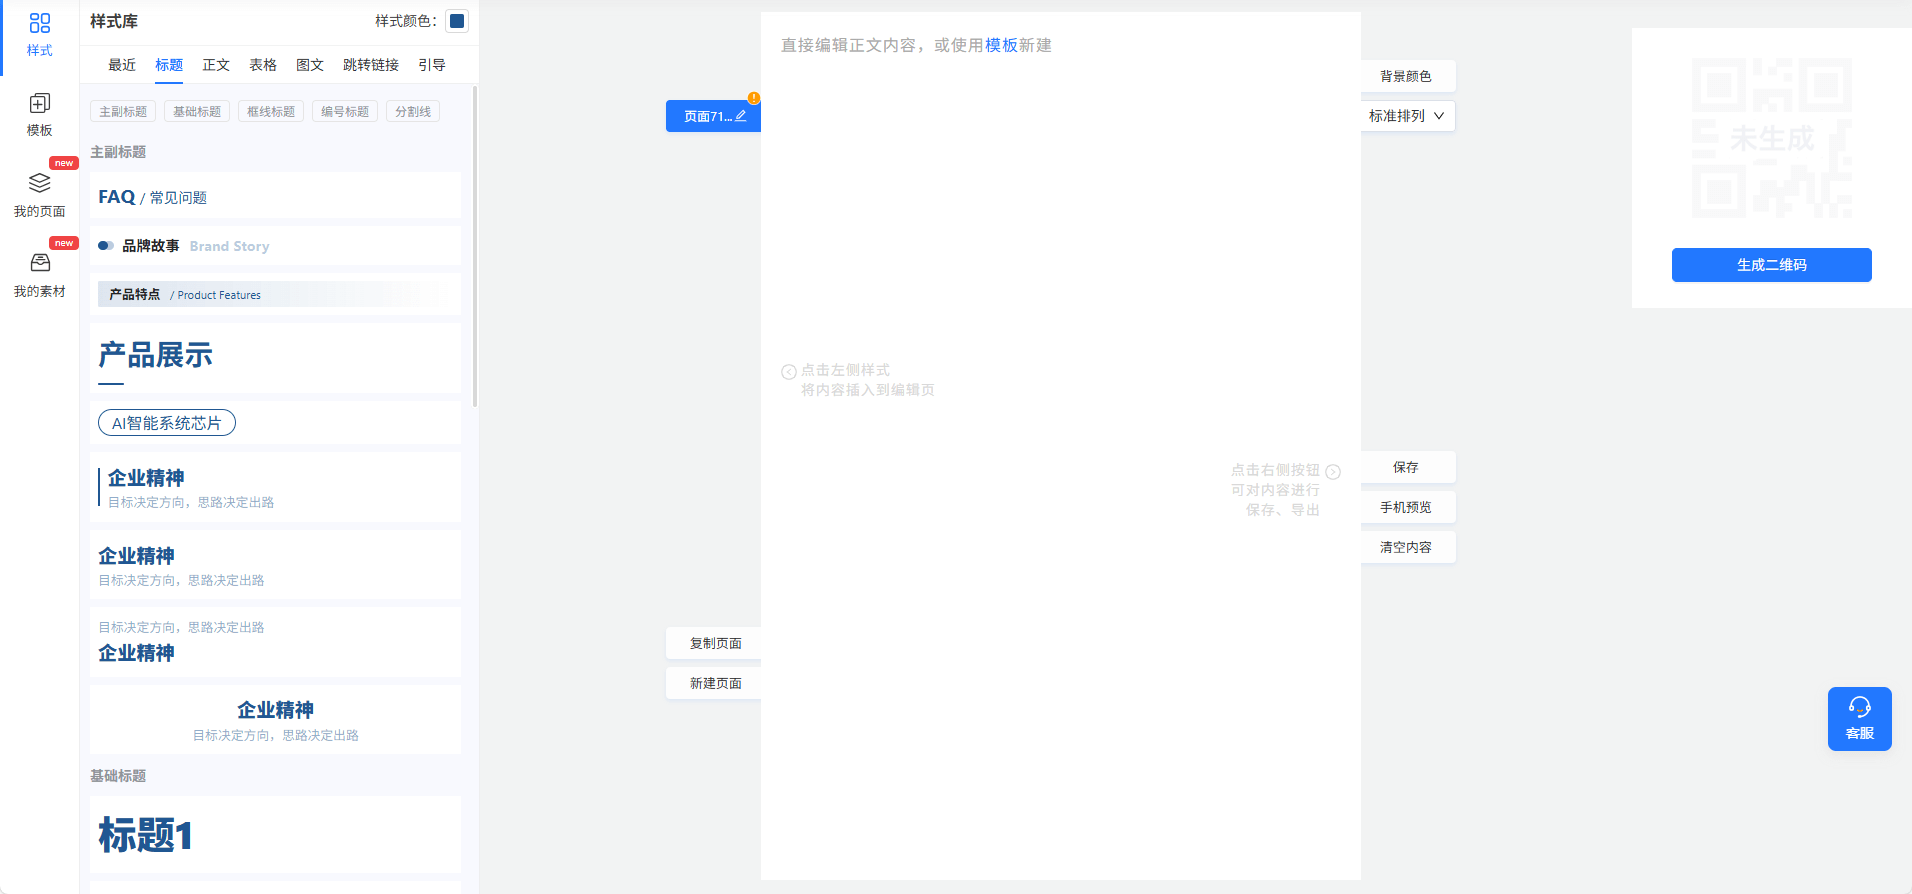1912x894 pixels.
Task: Pick the 样式颜色 blue color swatch
Action: (457, 21)
